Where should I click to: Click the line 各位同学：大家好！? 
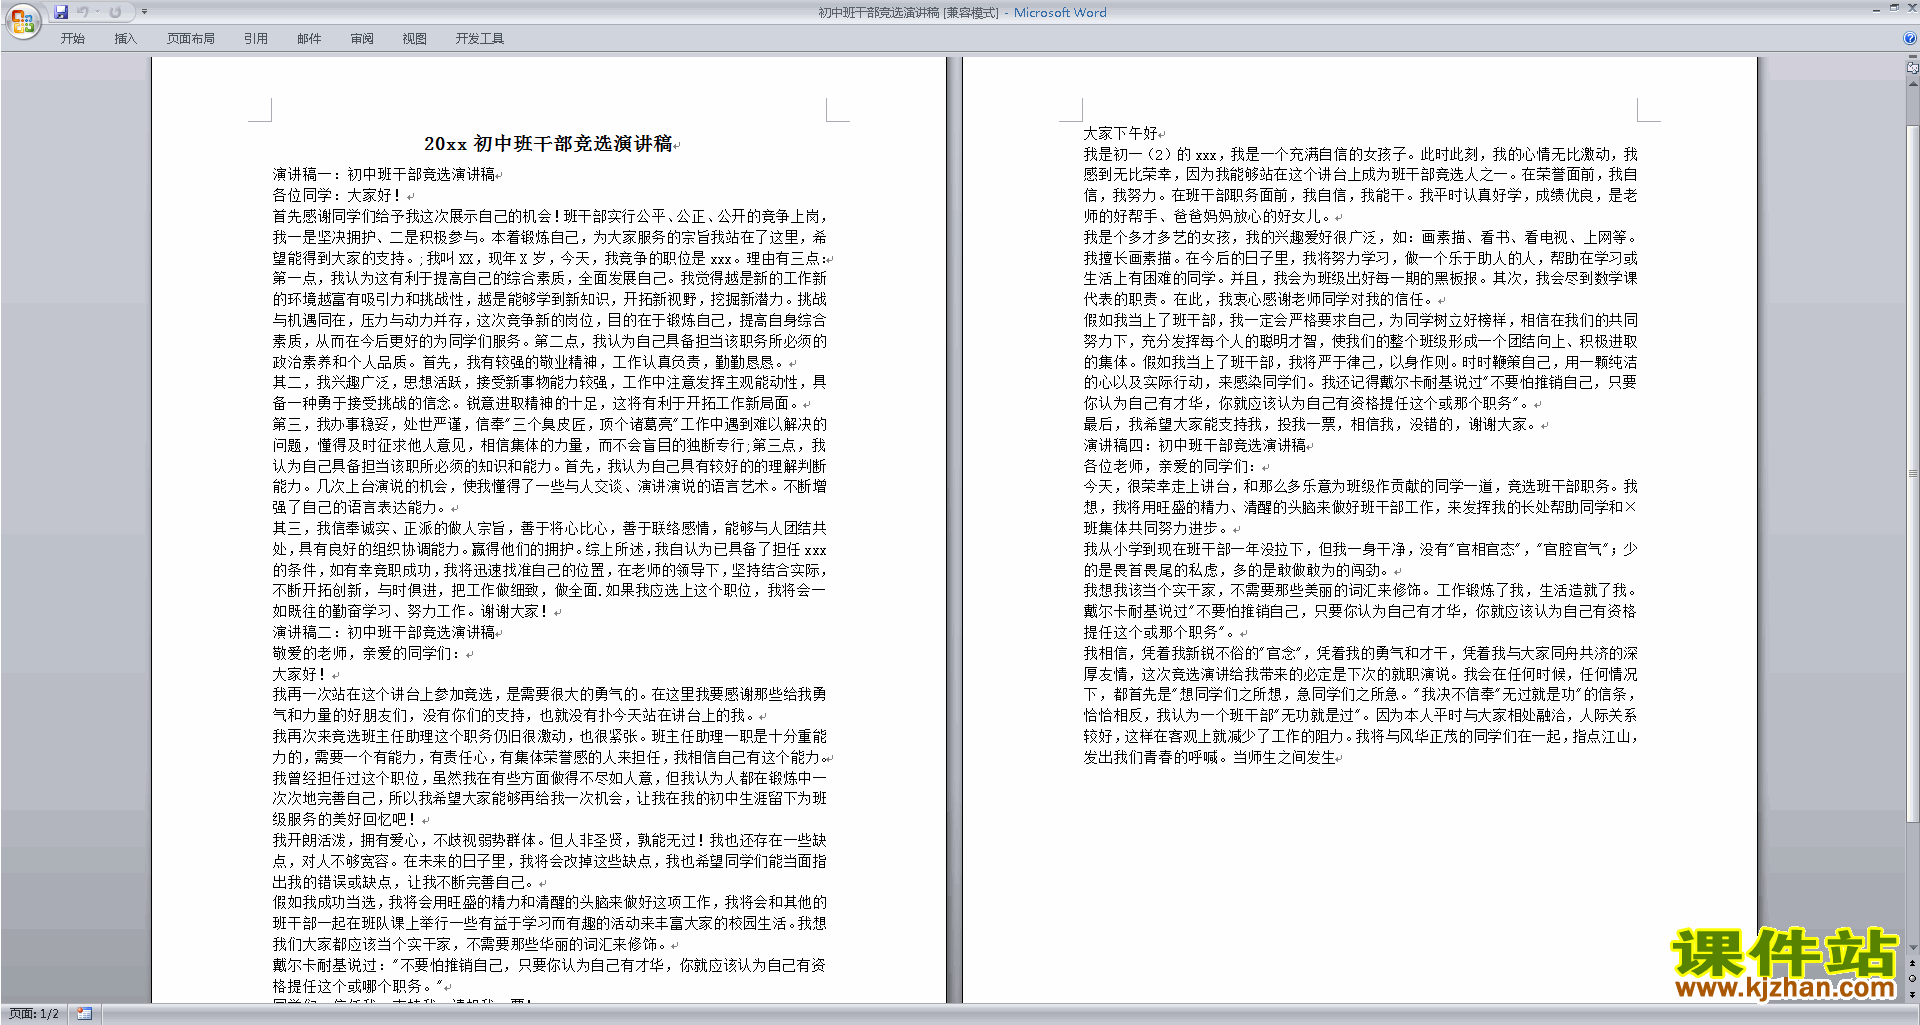(x=337, y=195)
